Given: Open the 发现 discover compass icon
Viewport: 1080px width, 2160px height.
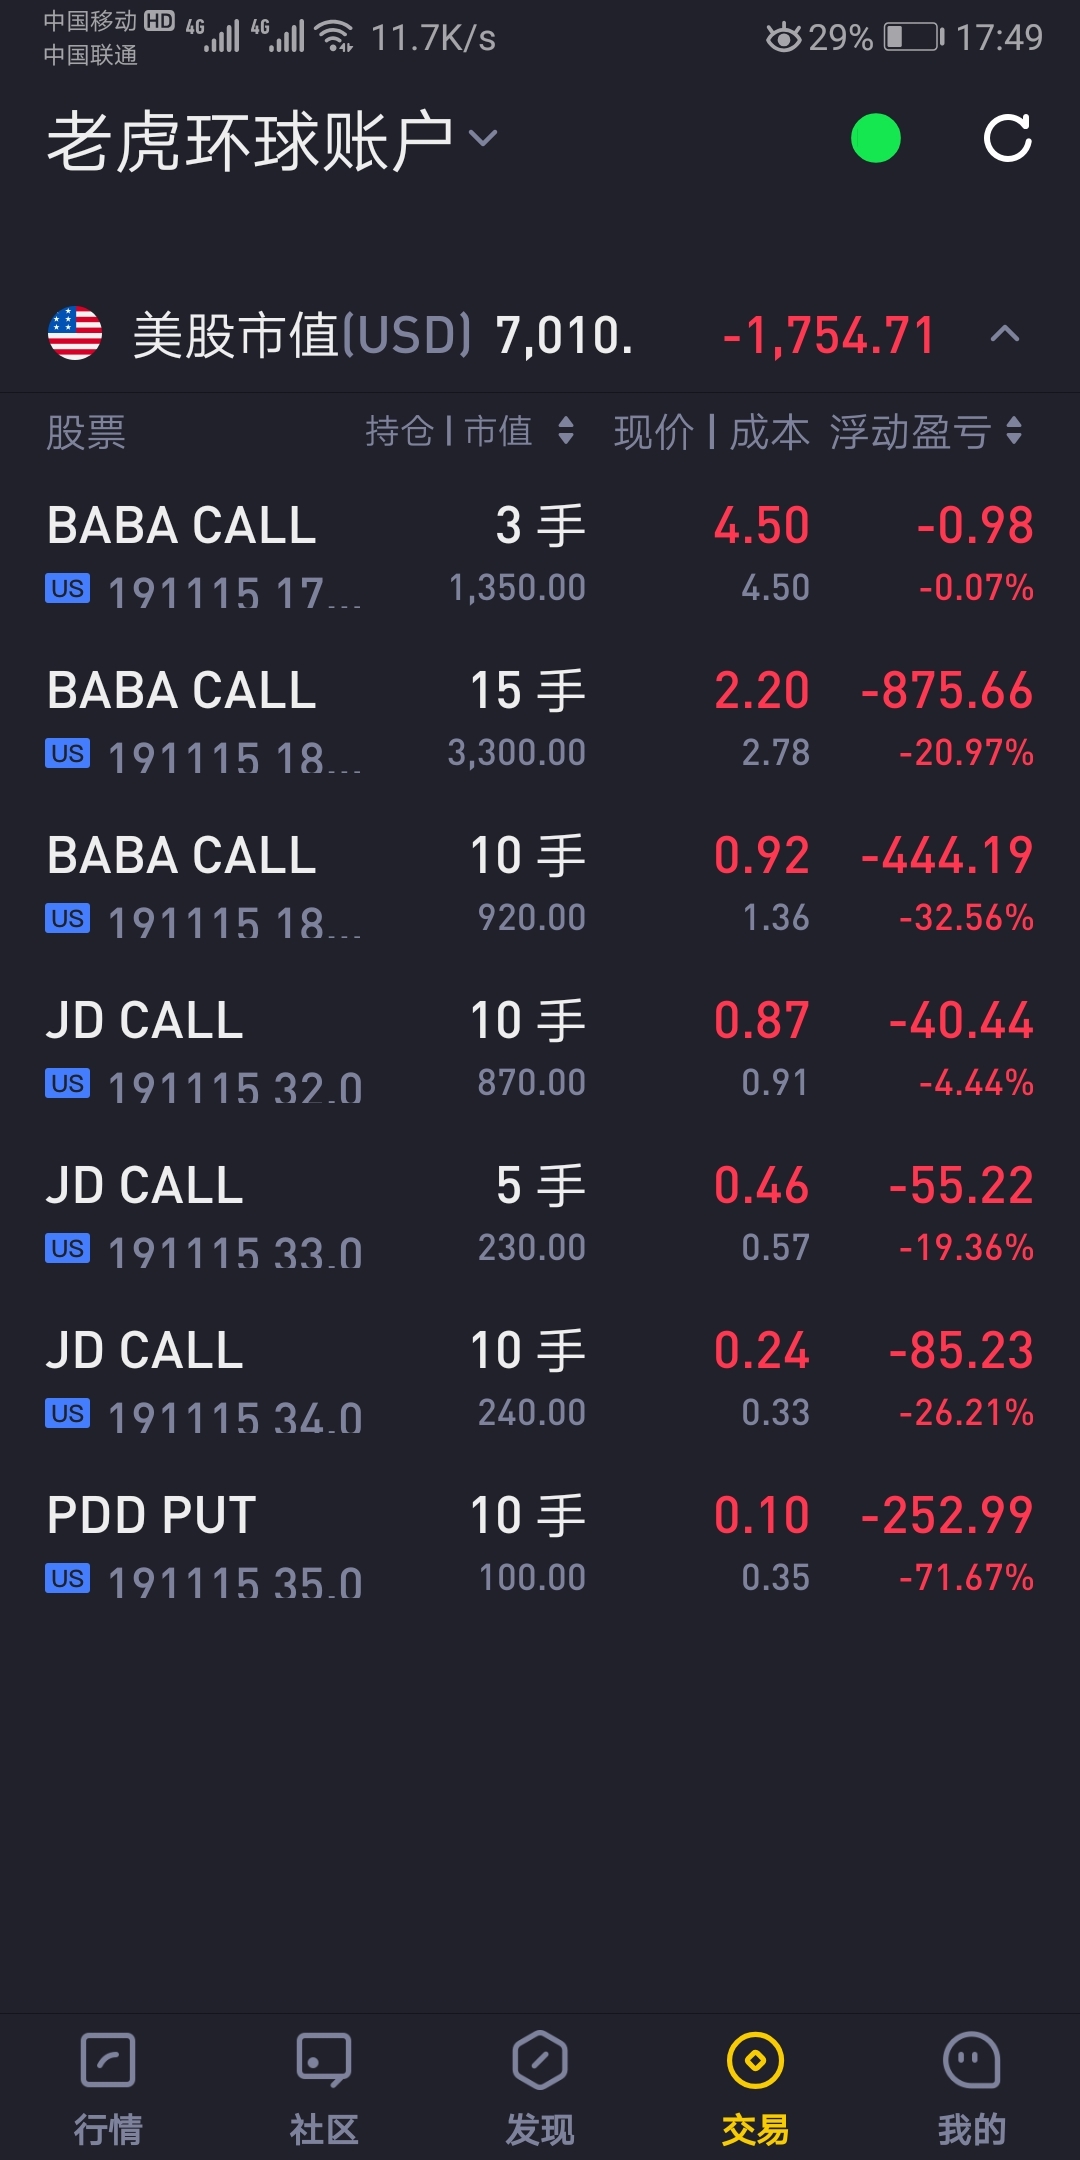Looking at the screenshot, I should click(540, 2060).
